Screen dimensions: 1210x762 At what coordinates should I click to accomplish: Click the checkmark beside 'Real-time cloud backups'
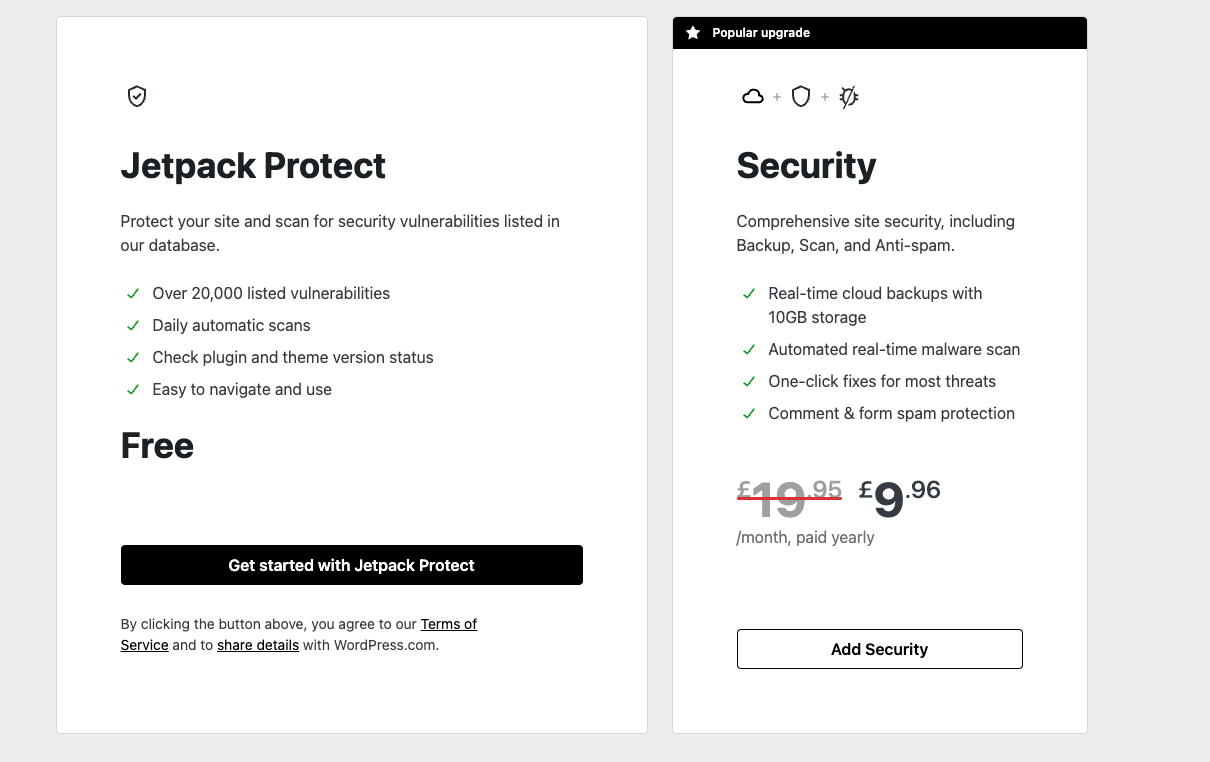point(749,293)
